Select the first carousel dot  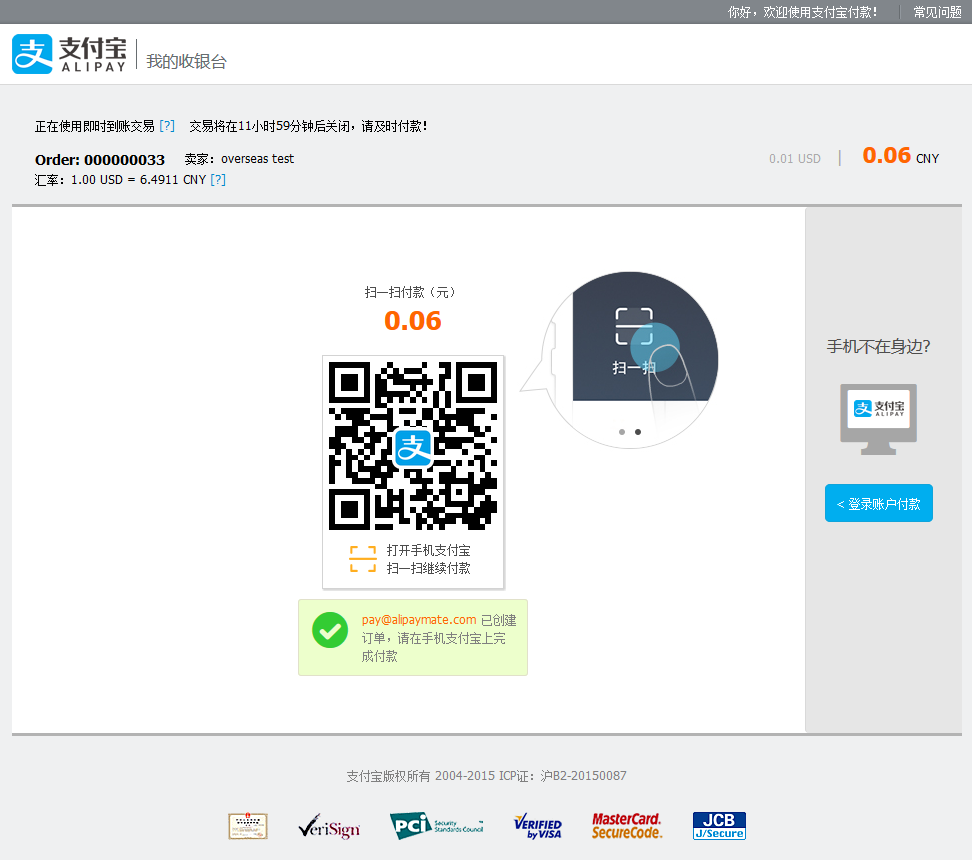pos(621,432)
